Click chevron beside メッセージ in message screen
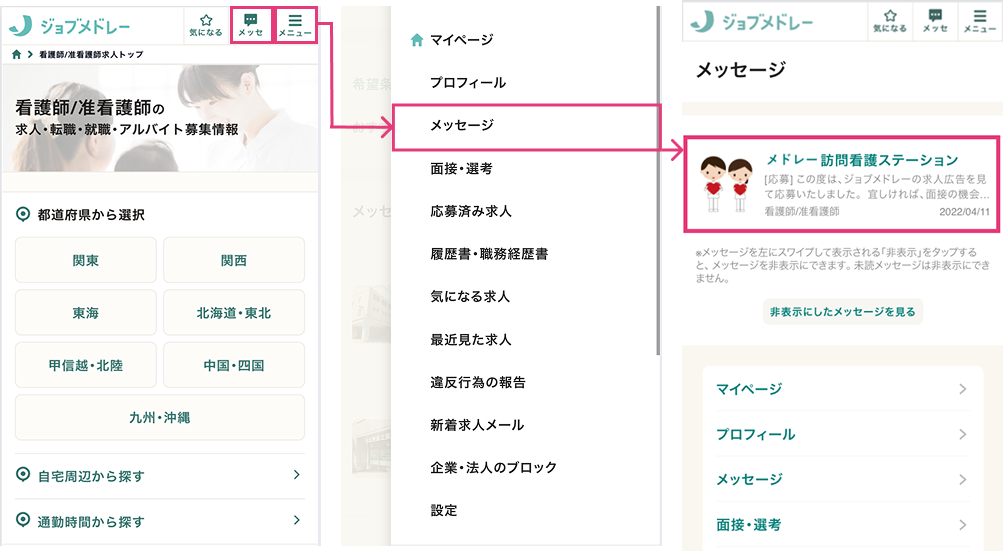Image resolution: width=1003 pixels, height=556 pixels. (963, 479)
